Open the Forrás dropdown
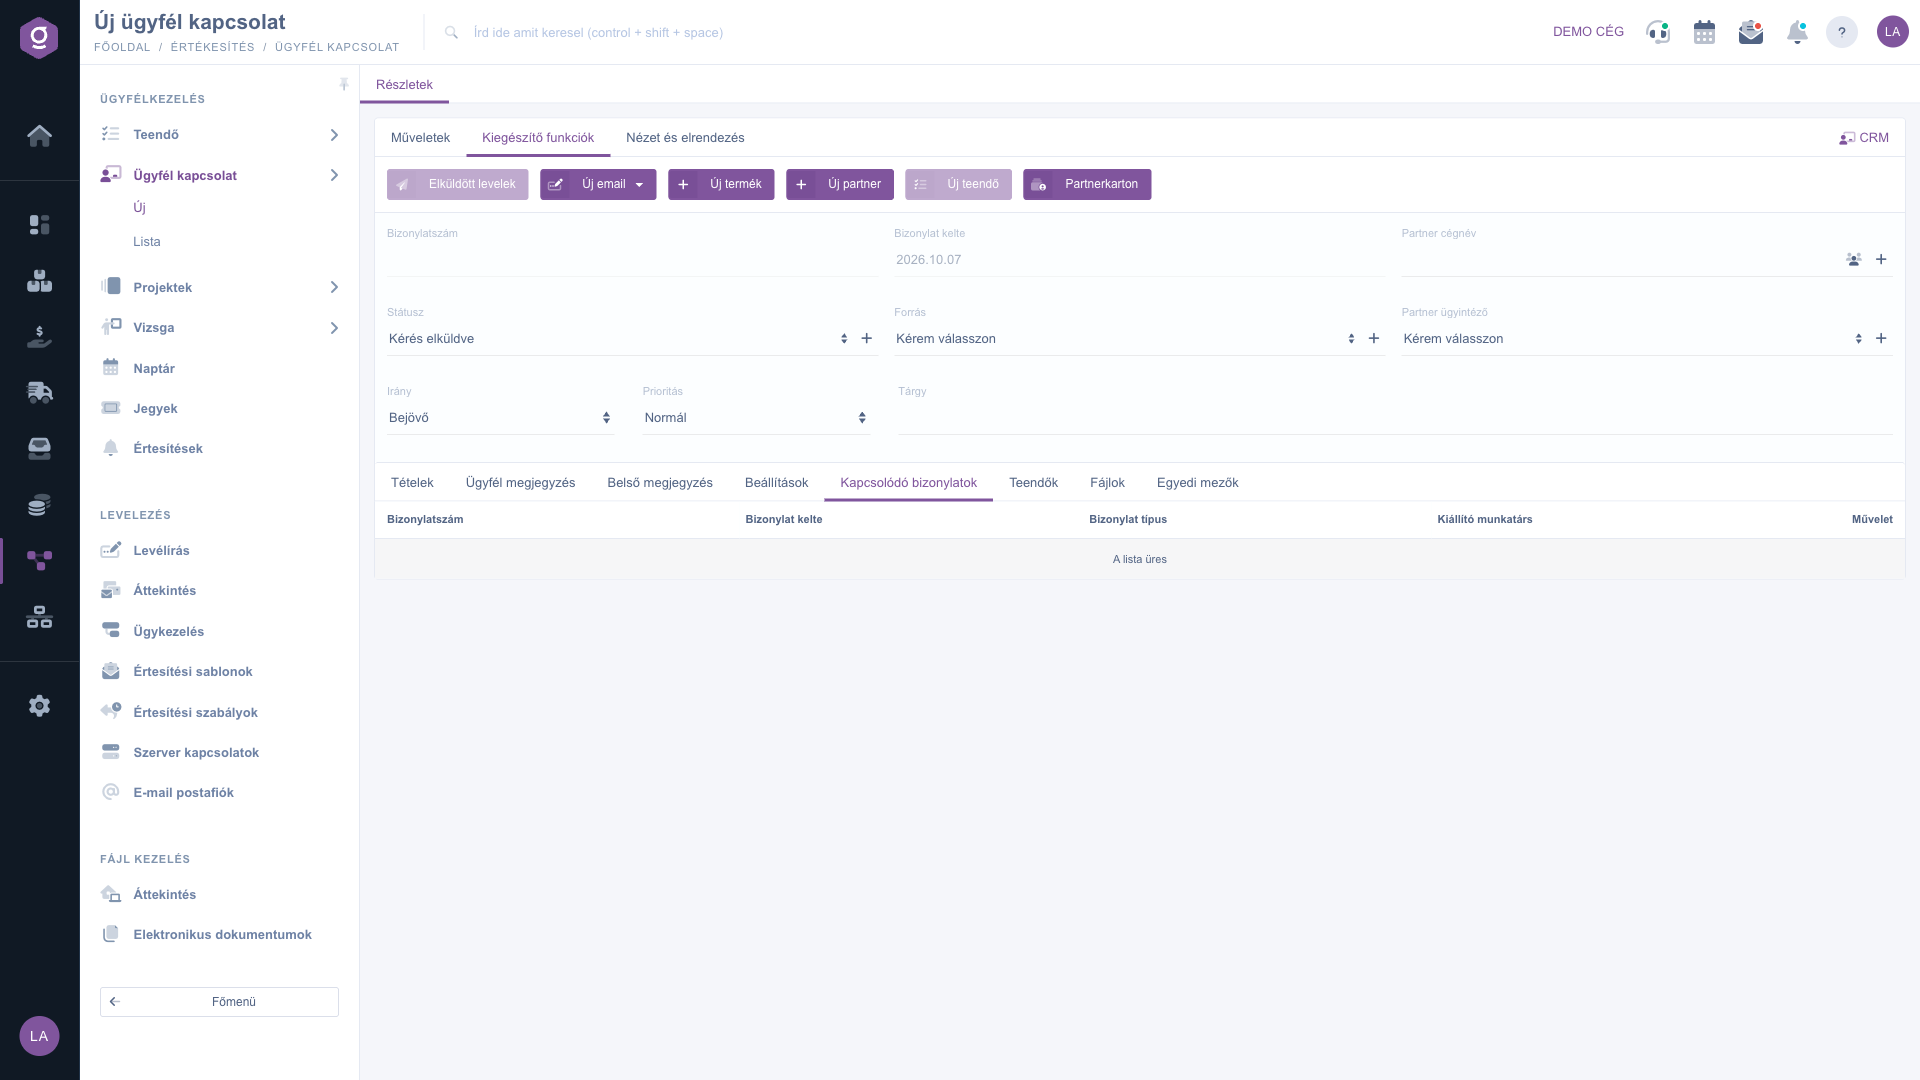 (1126, 339)
